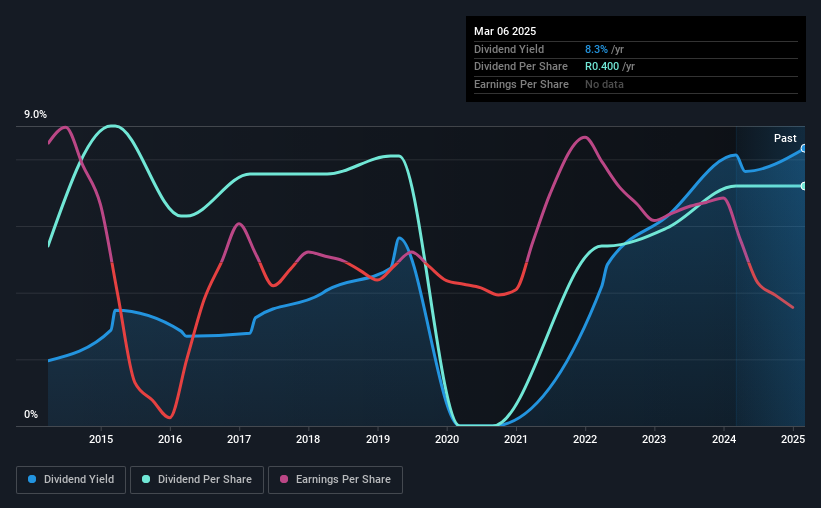821x508 pixels.
Task: Toggle the Dividend Yield legend button
Action: pos(71,480)
